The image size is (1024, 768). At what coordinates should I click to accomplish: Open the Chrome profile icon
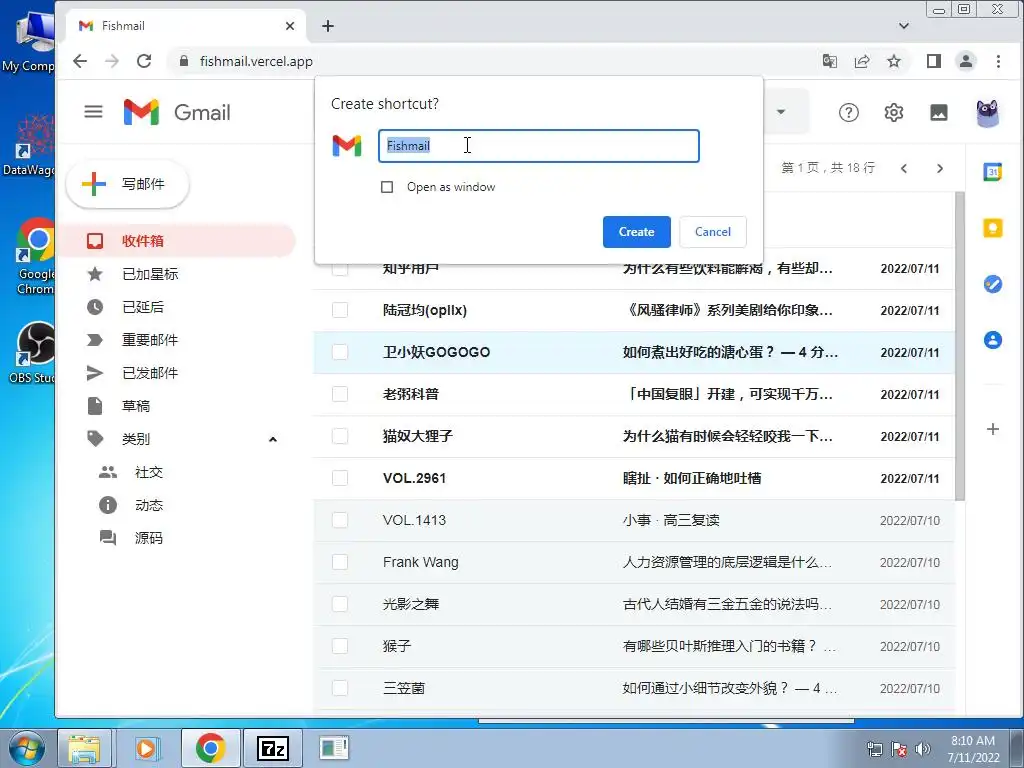tap(966, 61)
